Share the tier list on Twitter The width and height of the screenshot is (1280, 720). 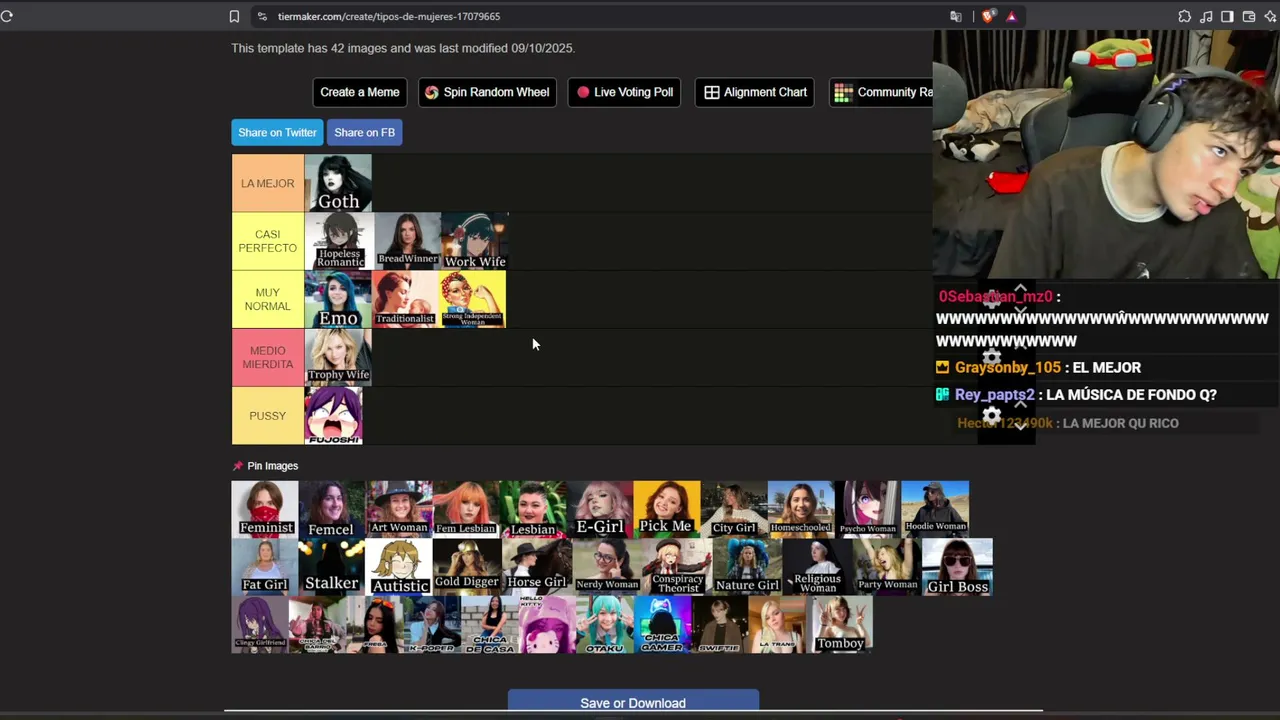[277, 132]
